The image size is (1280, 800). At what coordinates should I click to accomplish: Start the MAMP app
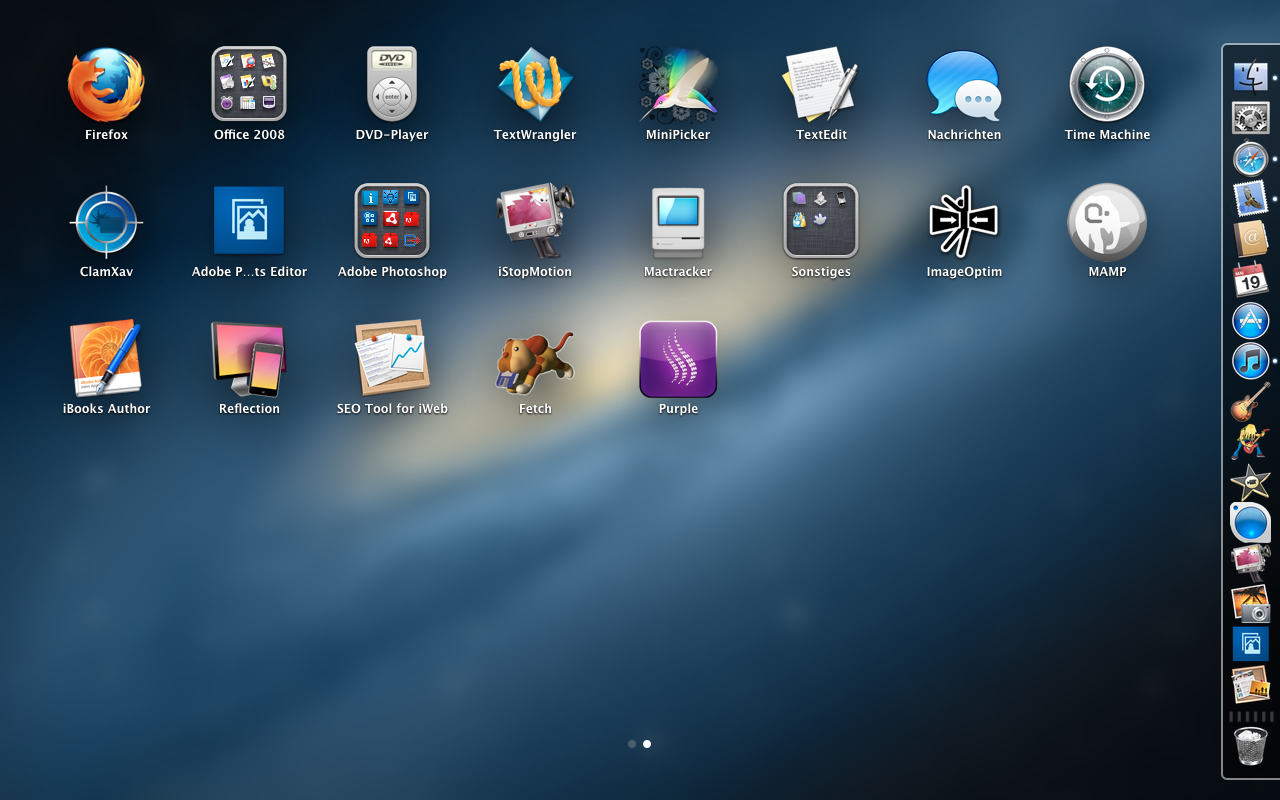coord(1107,222)
